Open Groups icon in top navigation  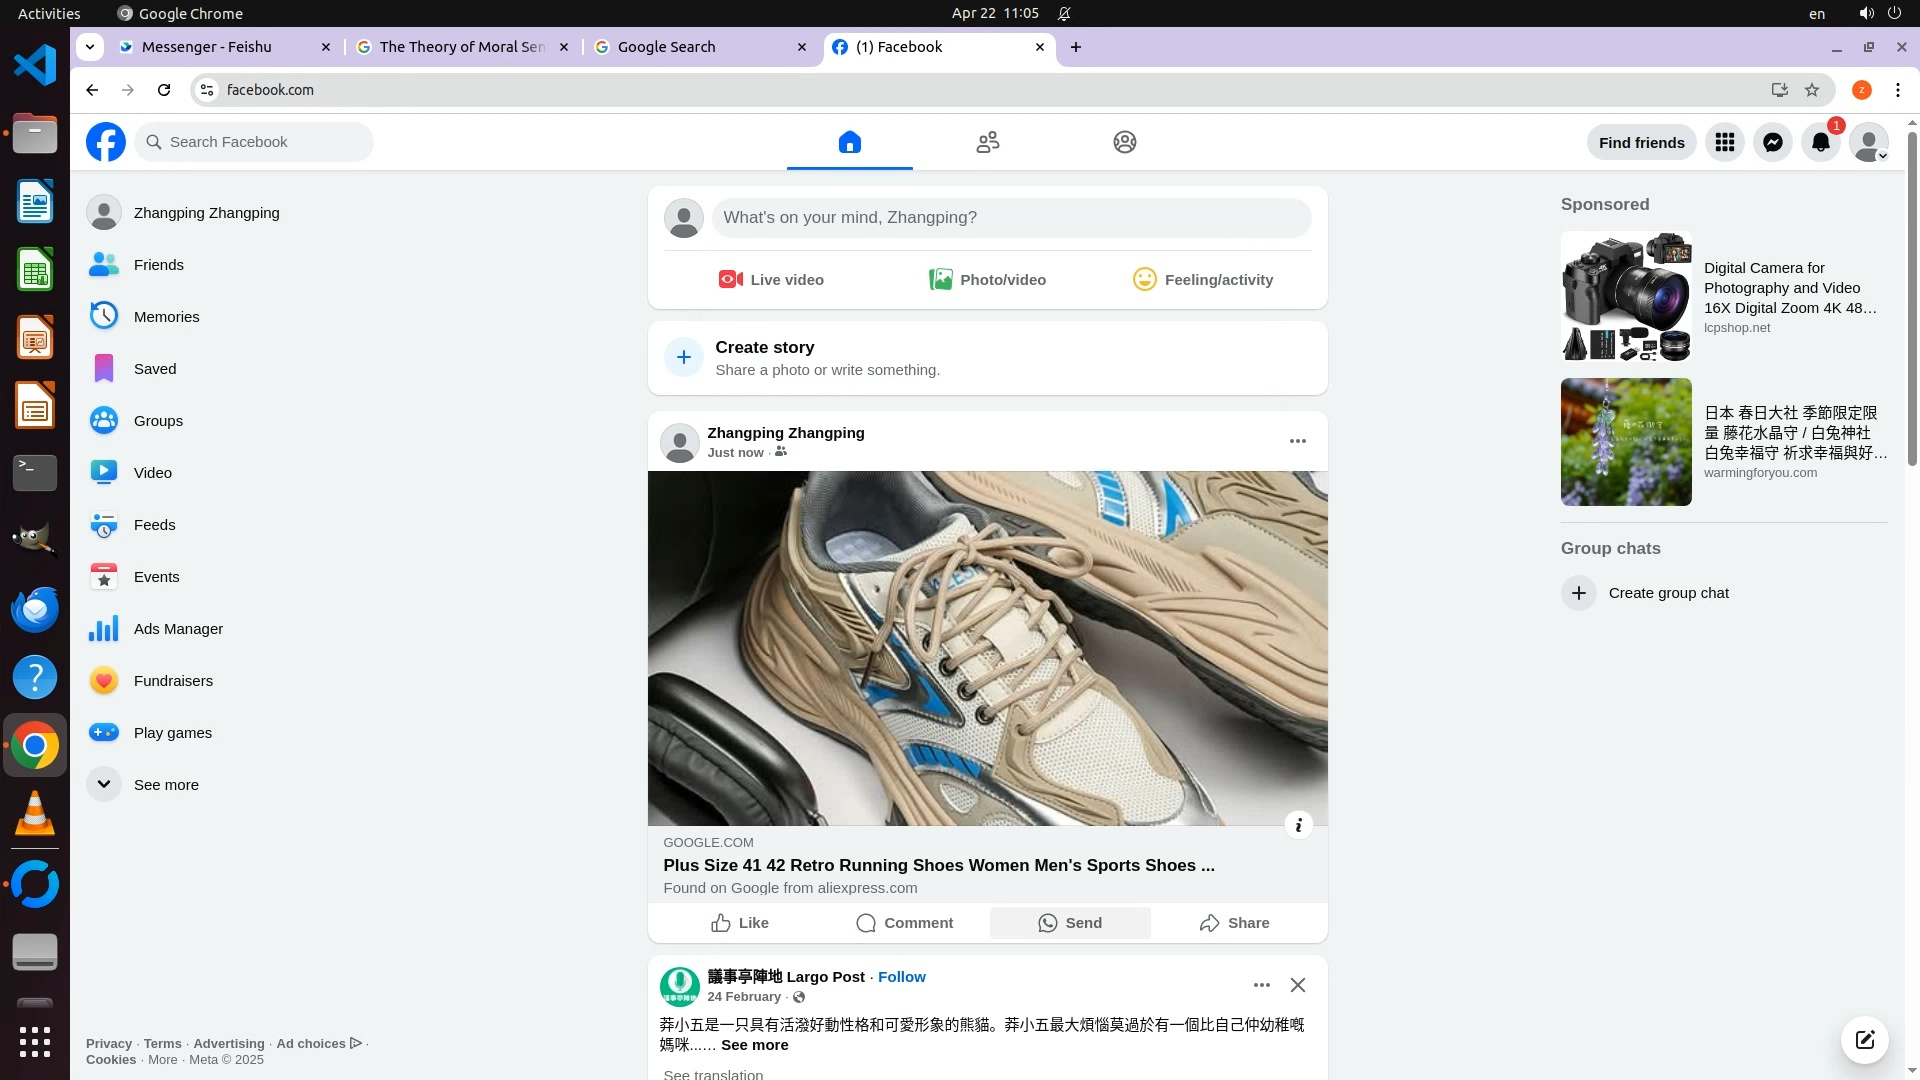[x=1124, y=142]
